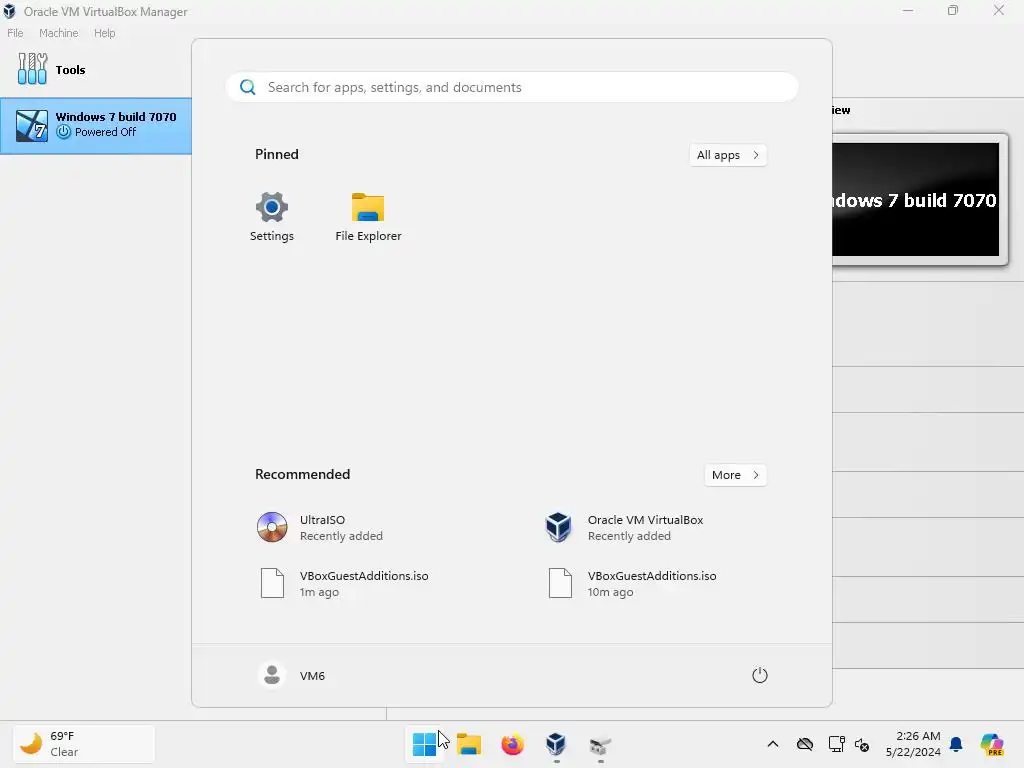This screenshot has height=768, width=1024.
Task: Click the Windows 7 preview thumbnail
Action: tap(916, 199)
